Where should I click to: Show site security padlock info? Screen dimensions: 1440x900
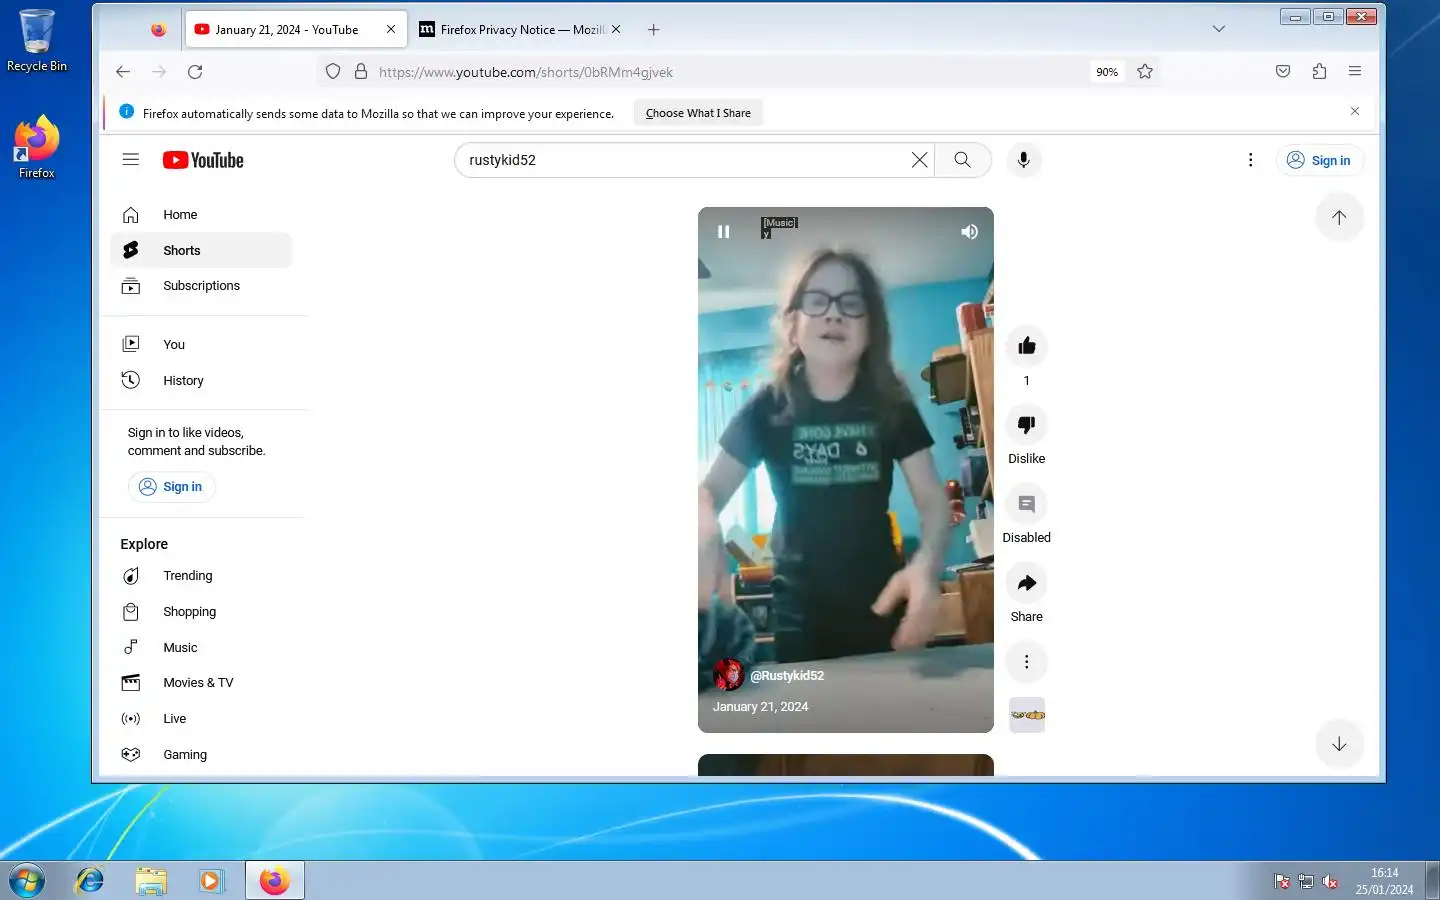(x=361, y=72)
